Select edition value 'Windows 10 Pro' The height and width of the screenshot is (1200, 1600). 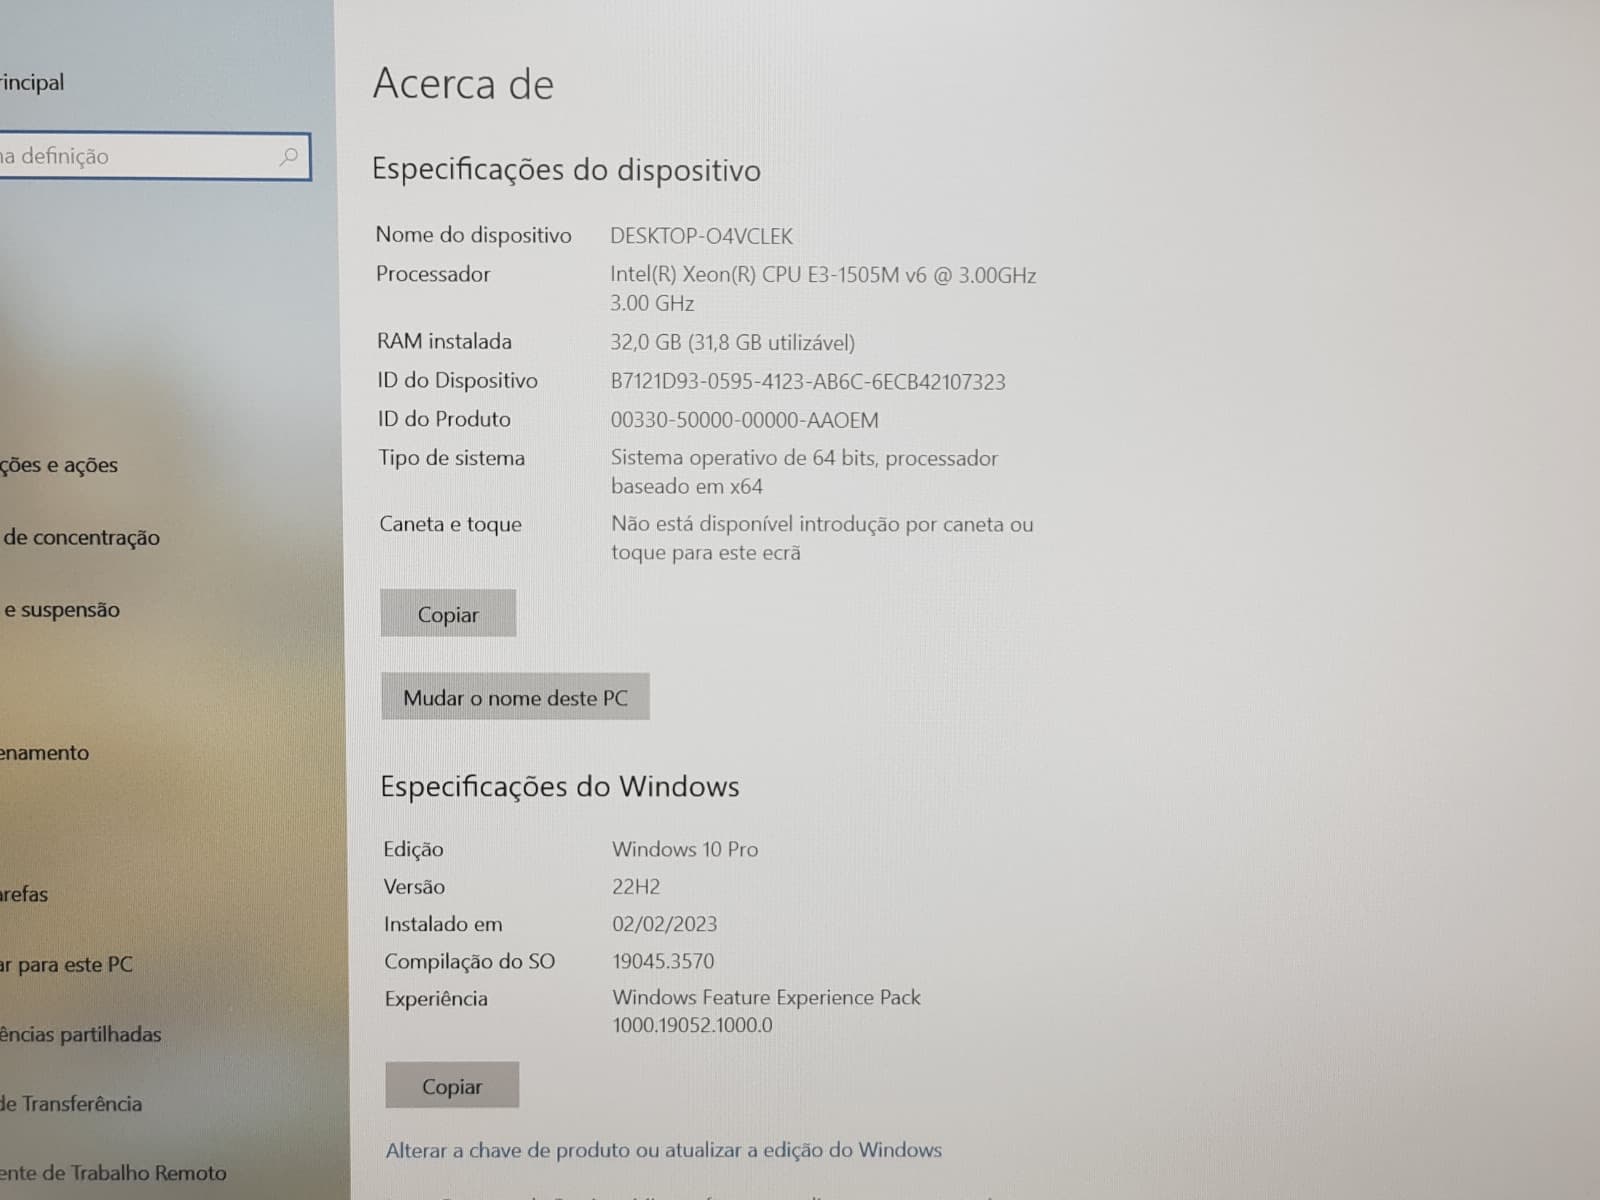coord(685,850)
